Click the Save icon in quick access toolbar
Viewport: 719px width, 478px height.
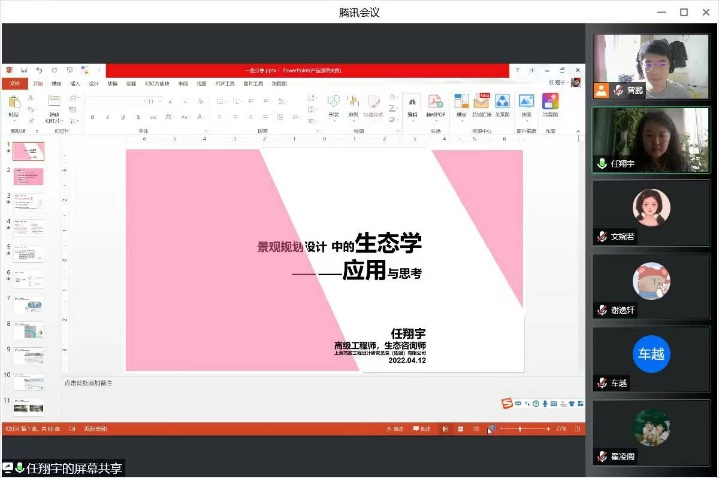24,70
